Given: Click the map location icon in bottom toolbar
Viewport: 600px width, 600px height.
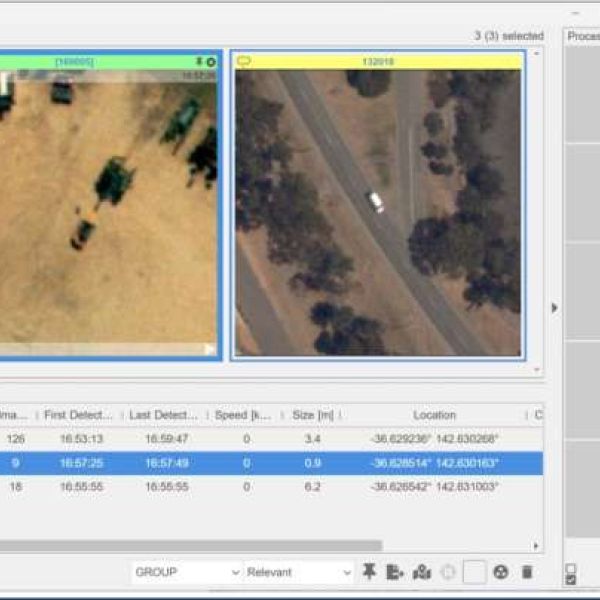Looking at the screenshot, I should pyautogui.click(x=422, y=572).
